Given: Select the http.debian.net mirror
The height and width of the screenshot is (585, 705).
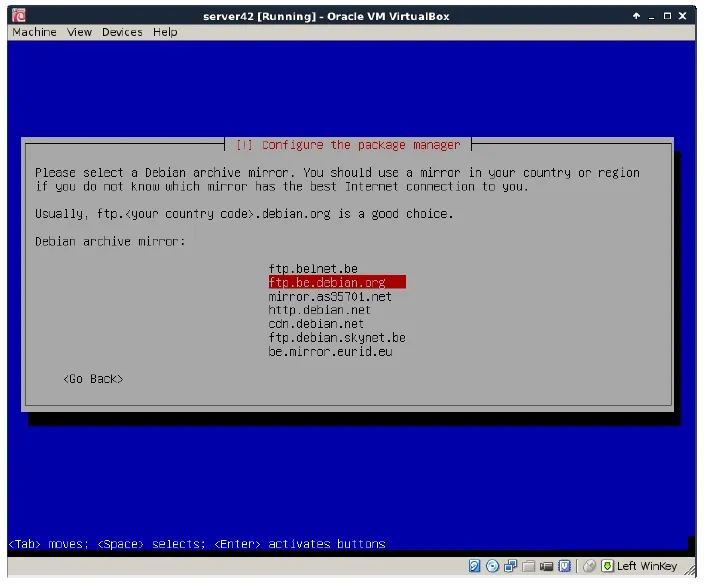Looking at the screenshot, I should (x=319, y=310).
